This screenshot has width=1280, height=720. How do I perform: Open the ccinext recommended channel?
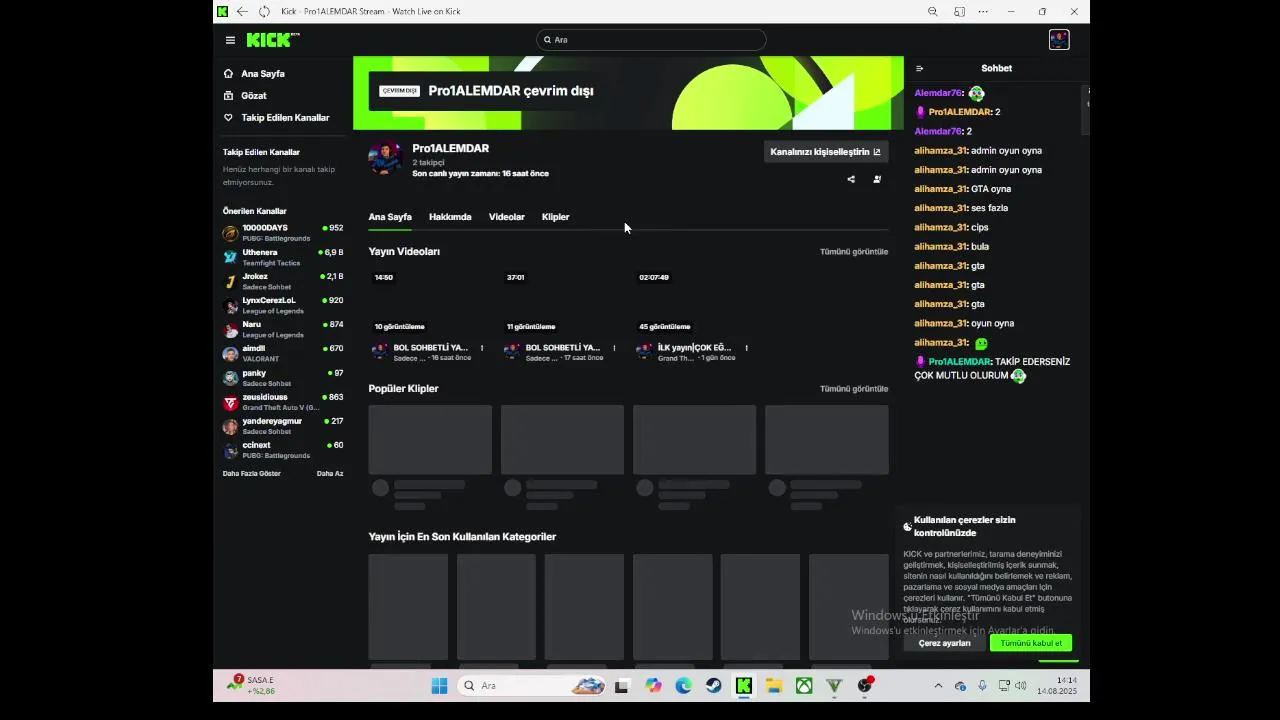tap(283, 450)
